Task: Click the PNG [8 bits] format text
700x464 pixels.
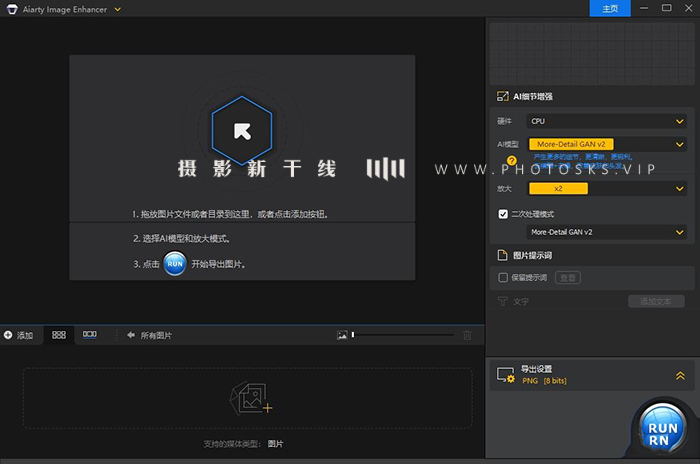Action: pos(544,380)
